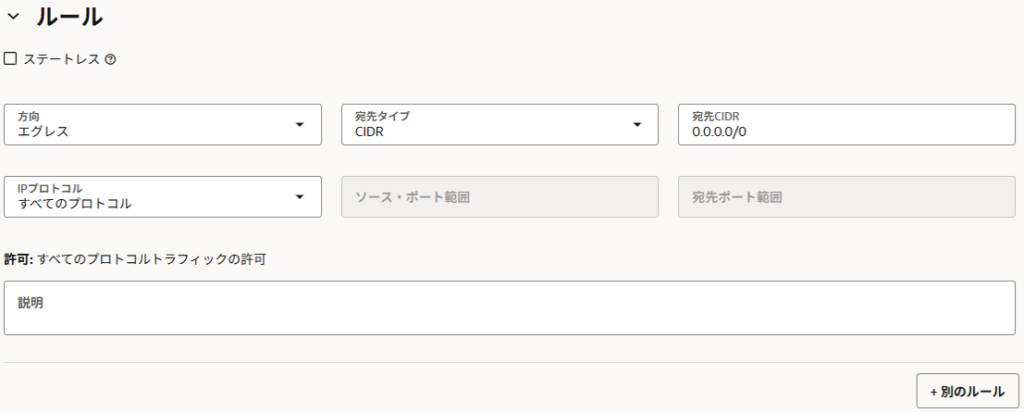The height and width of the screenshot is (413, 1024).
Task: Click the arrow icon in IPプロトコル box
Action: [x=299, y=197]
